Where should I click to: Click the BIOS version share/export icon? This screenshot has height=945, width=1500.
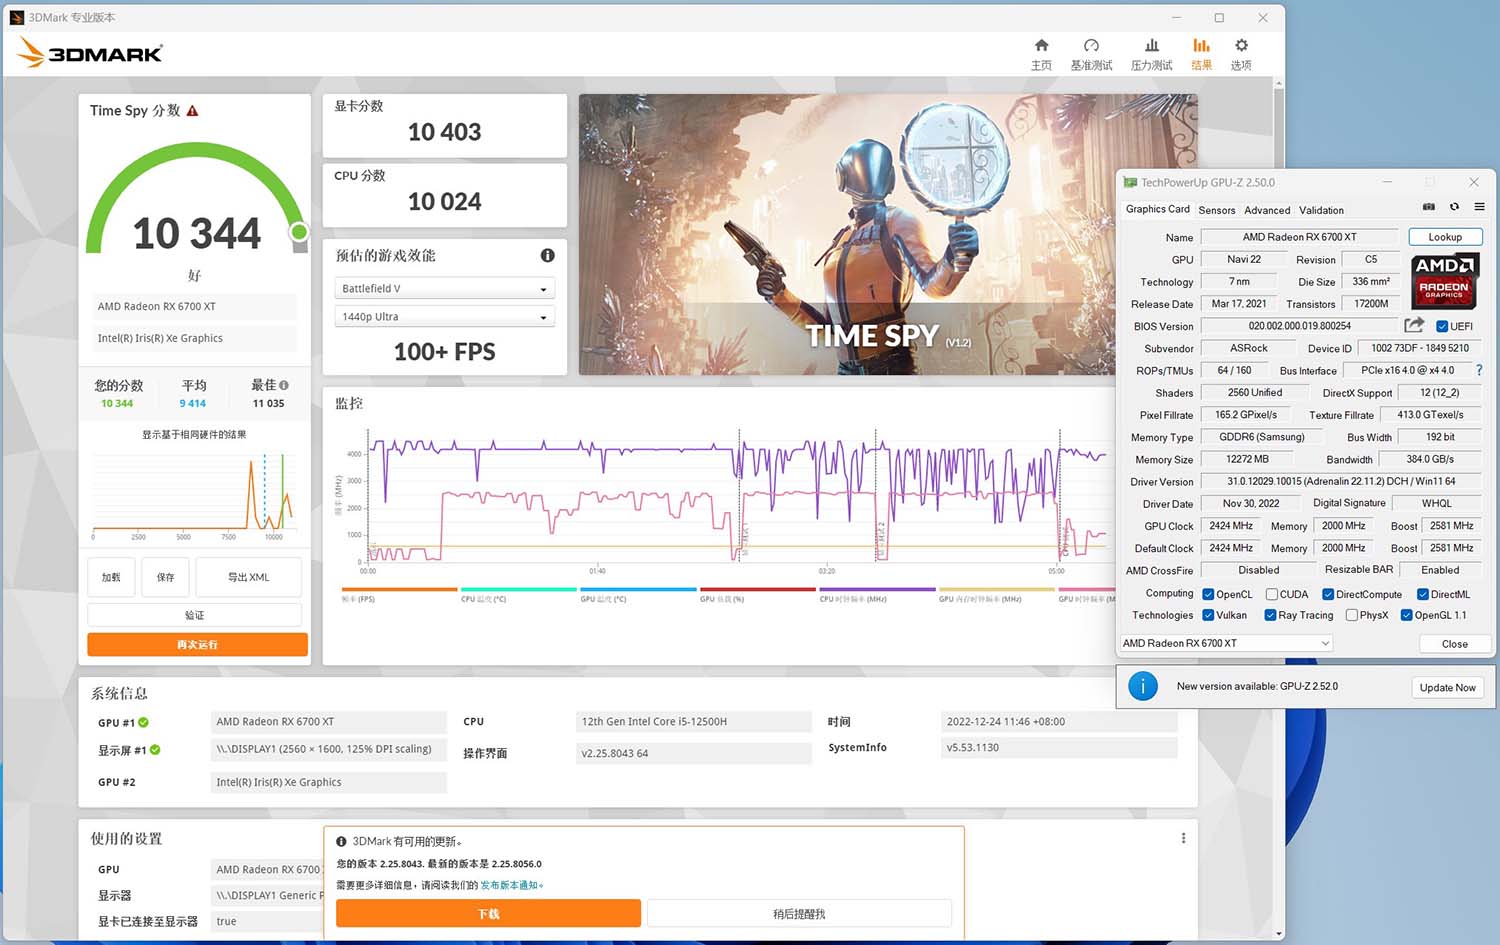coord(1414,325)
